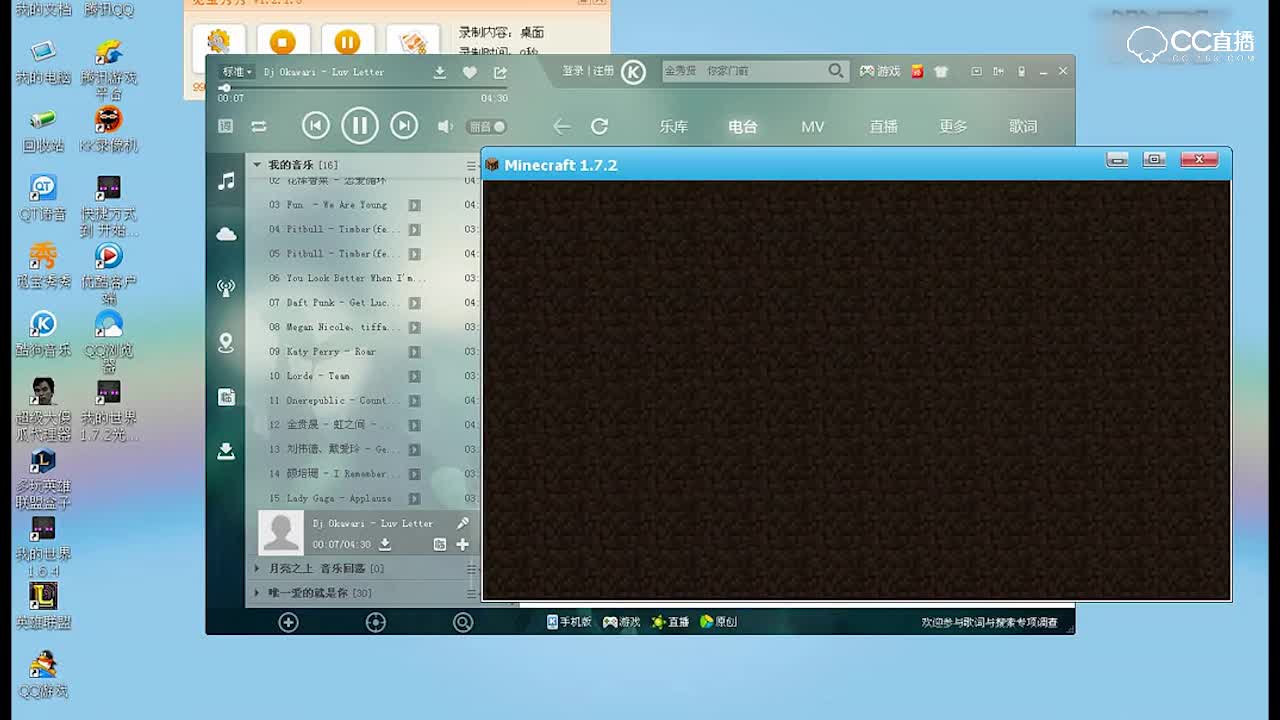The width and height of the screenshot is (1280, 720).
Task: Expand the 唯一爱的就是你 playlist
Action: 257,592
